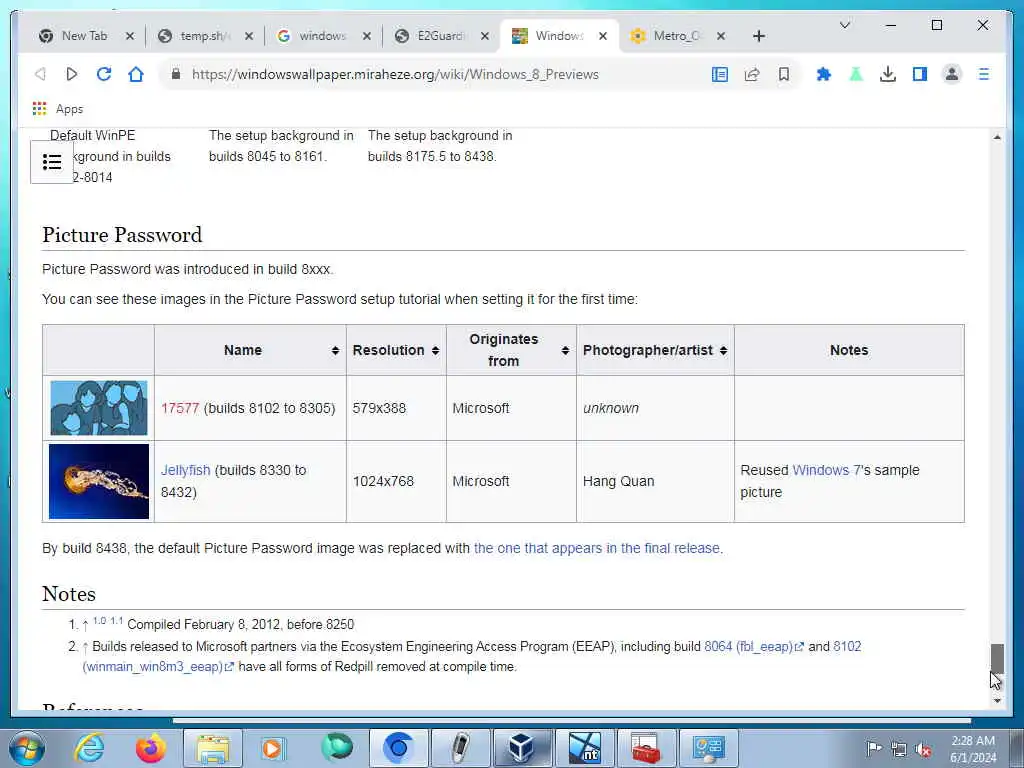Open 'the one that appears in the final release' link
Viewport: 1024px width, 768px height.
pos(597,548)
